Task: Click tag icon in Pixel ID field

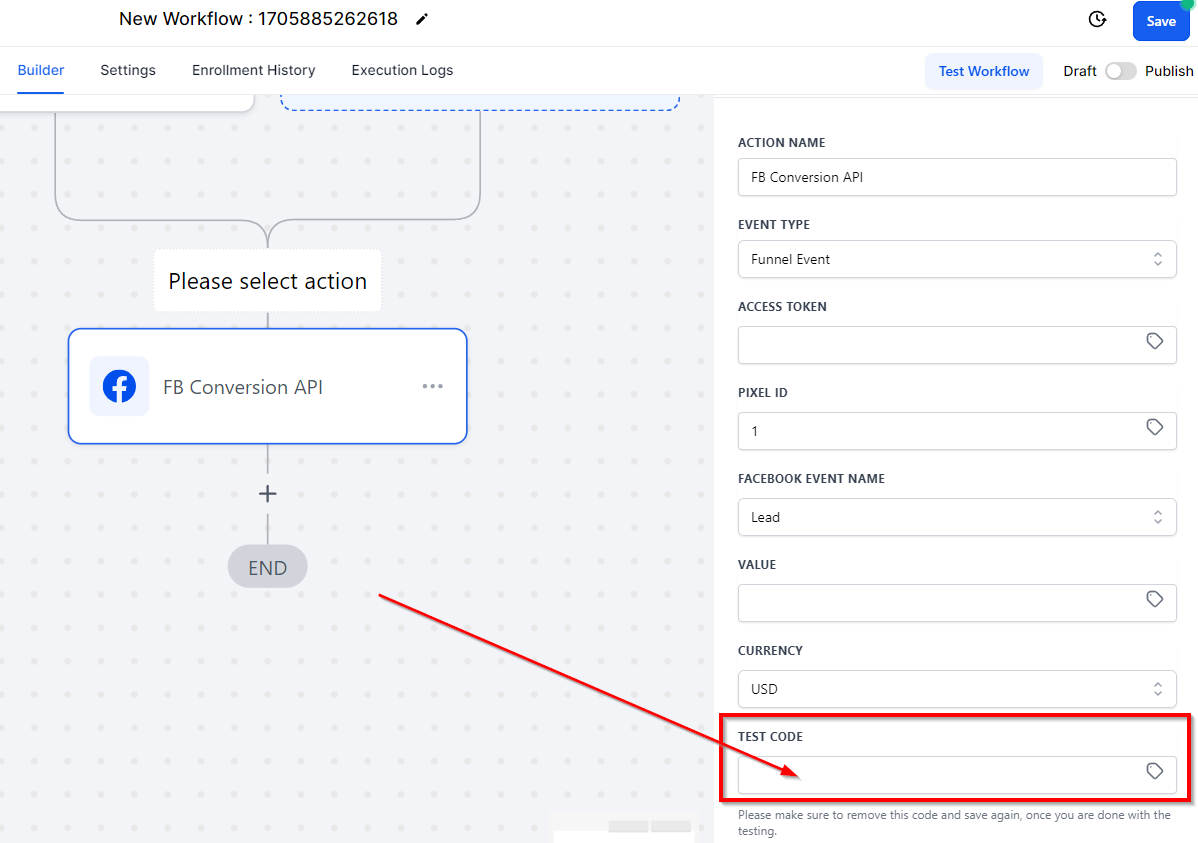Action: [1154, 427]
